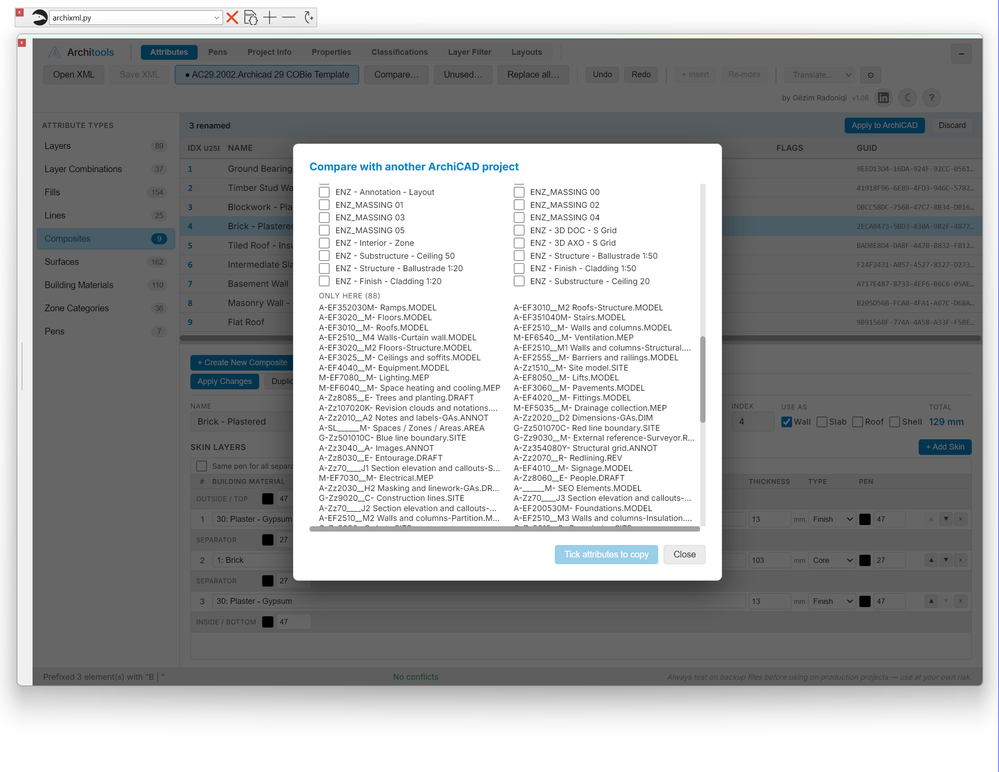999x772 pixels.
Task: Click the Python snake icon beside archixml.py
Action: [40, 18]
